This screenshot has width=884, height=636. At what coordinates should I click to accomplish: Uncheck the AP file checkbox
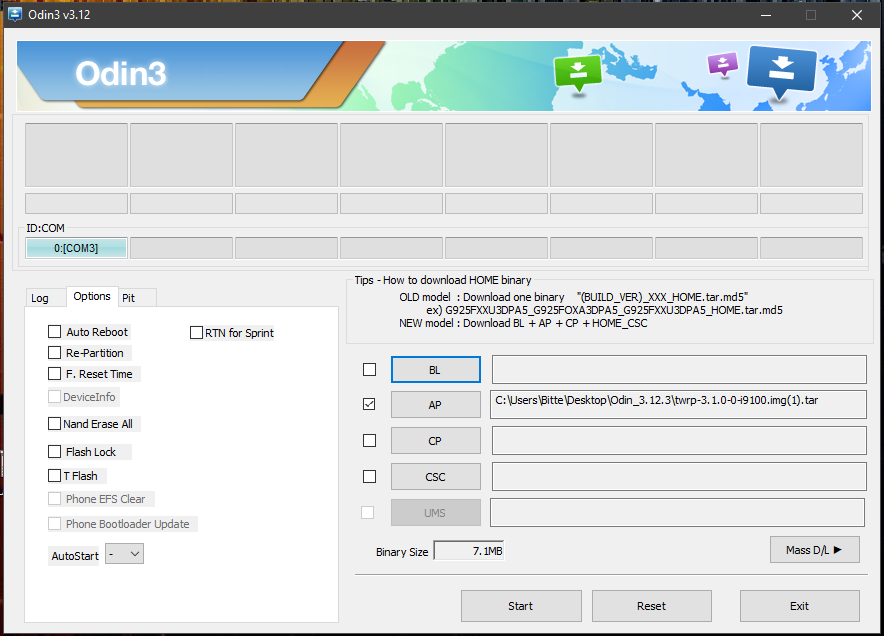coord(369,404)
